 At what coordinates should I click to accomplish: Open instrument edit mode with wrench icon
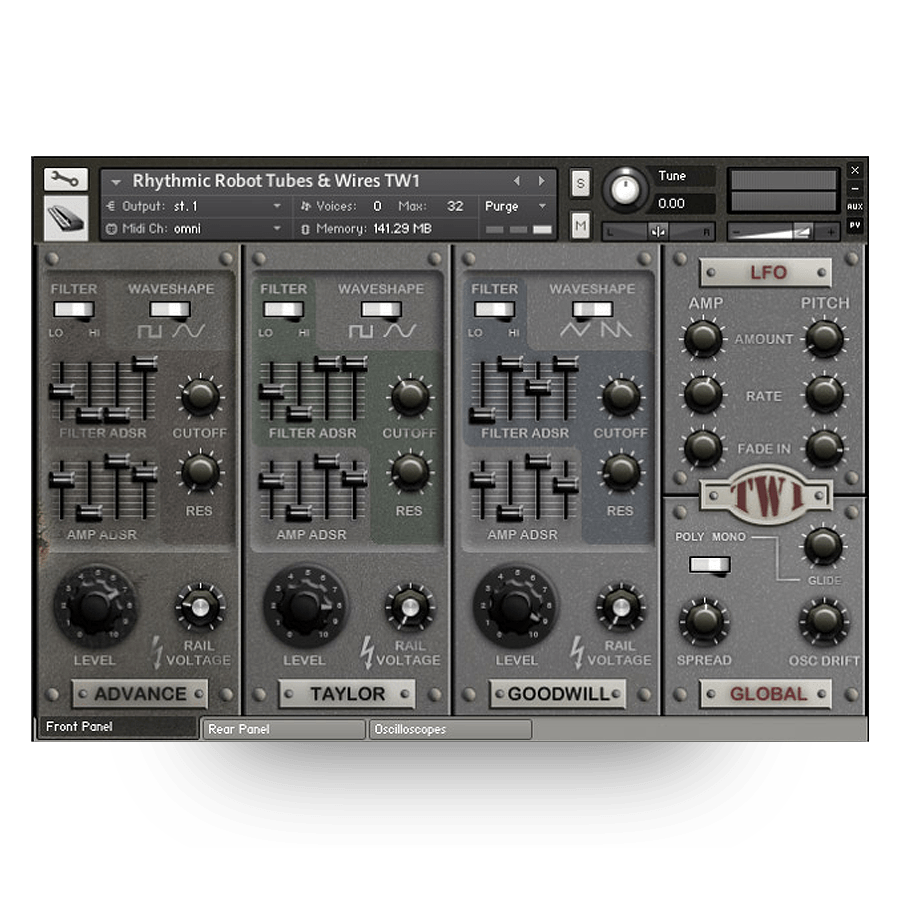(x=66, y=180)
